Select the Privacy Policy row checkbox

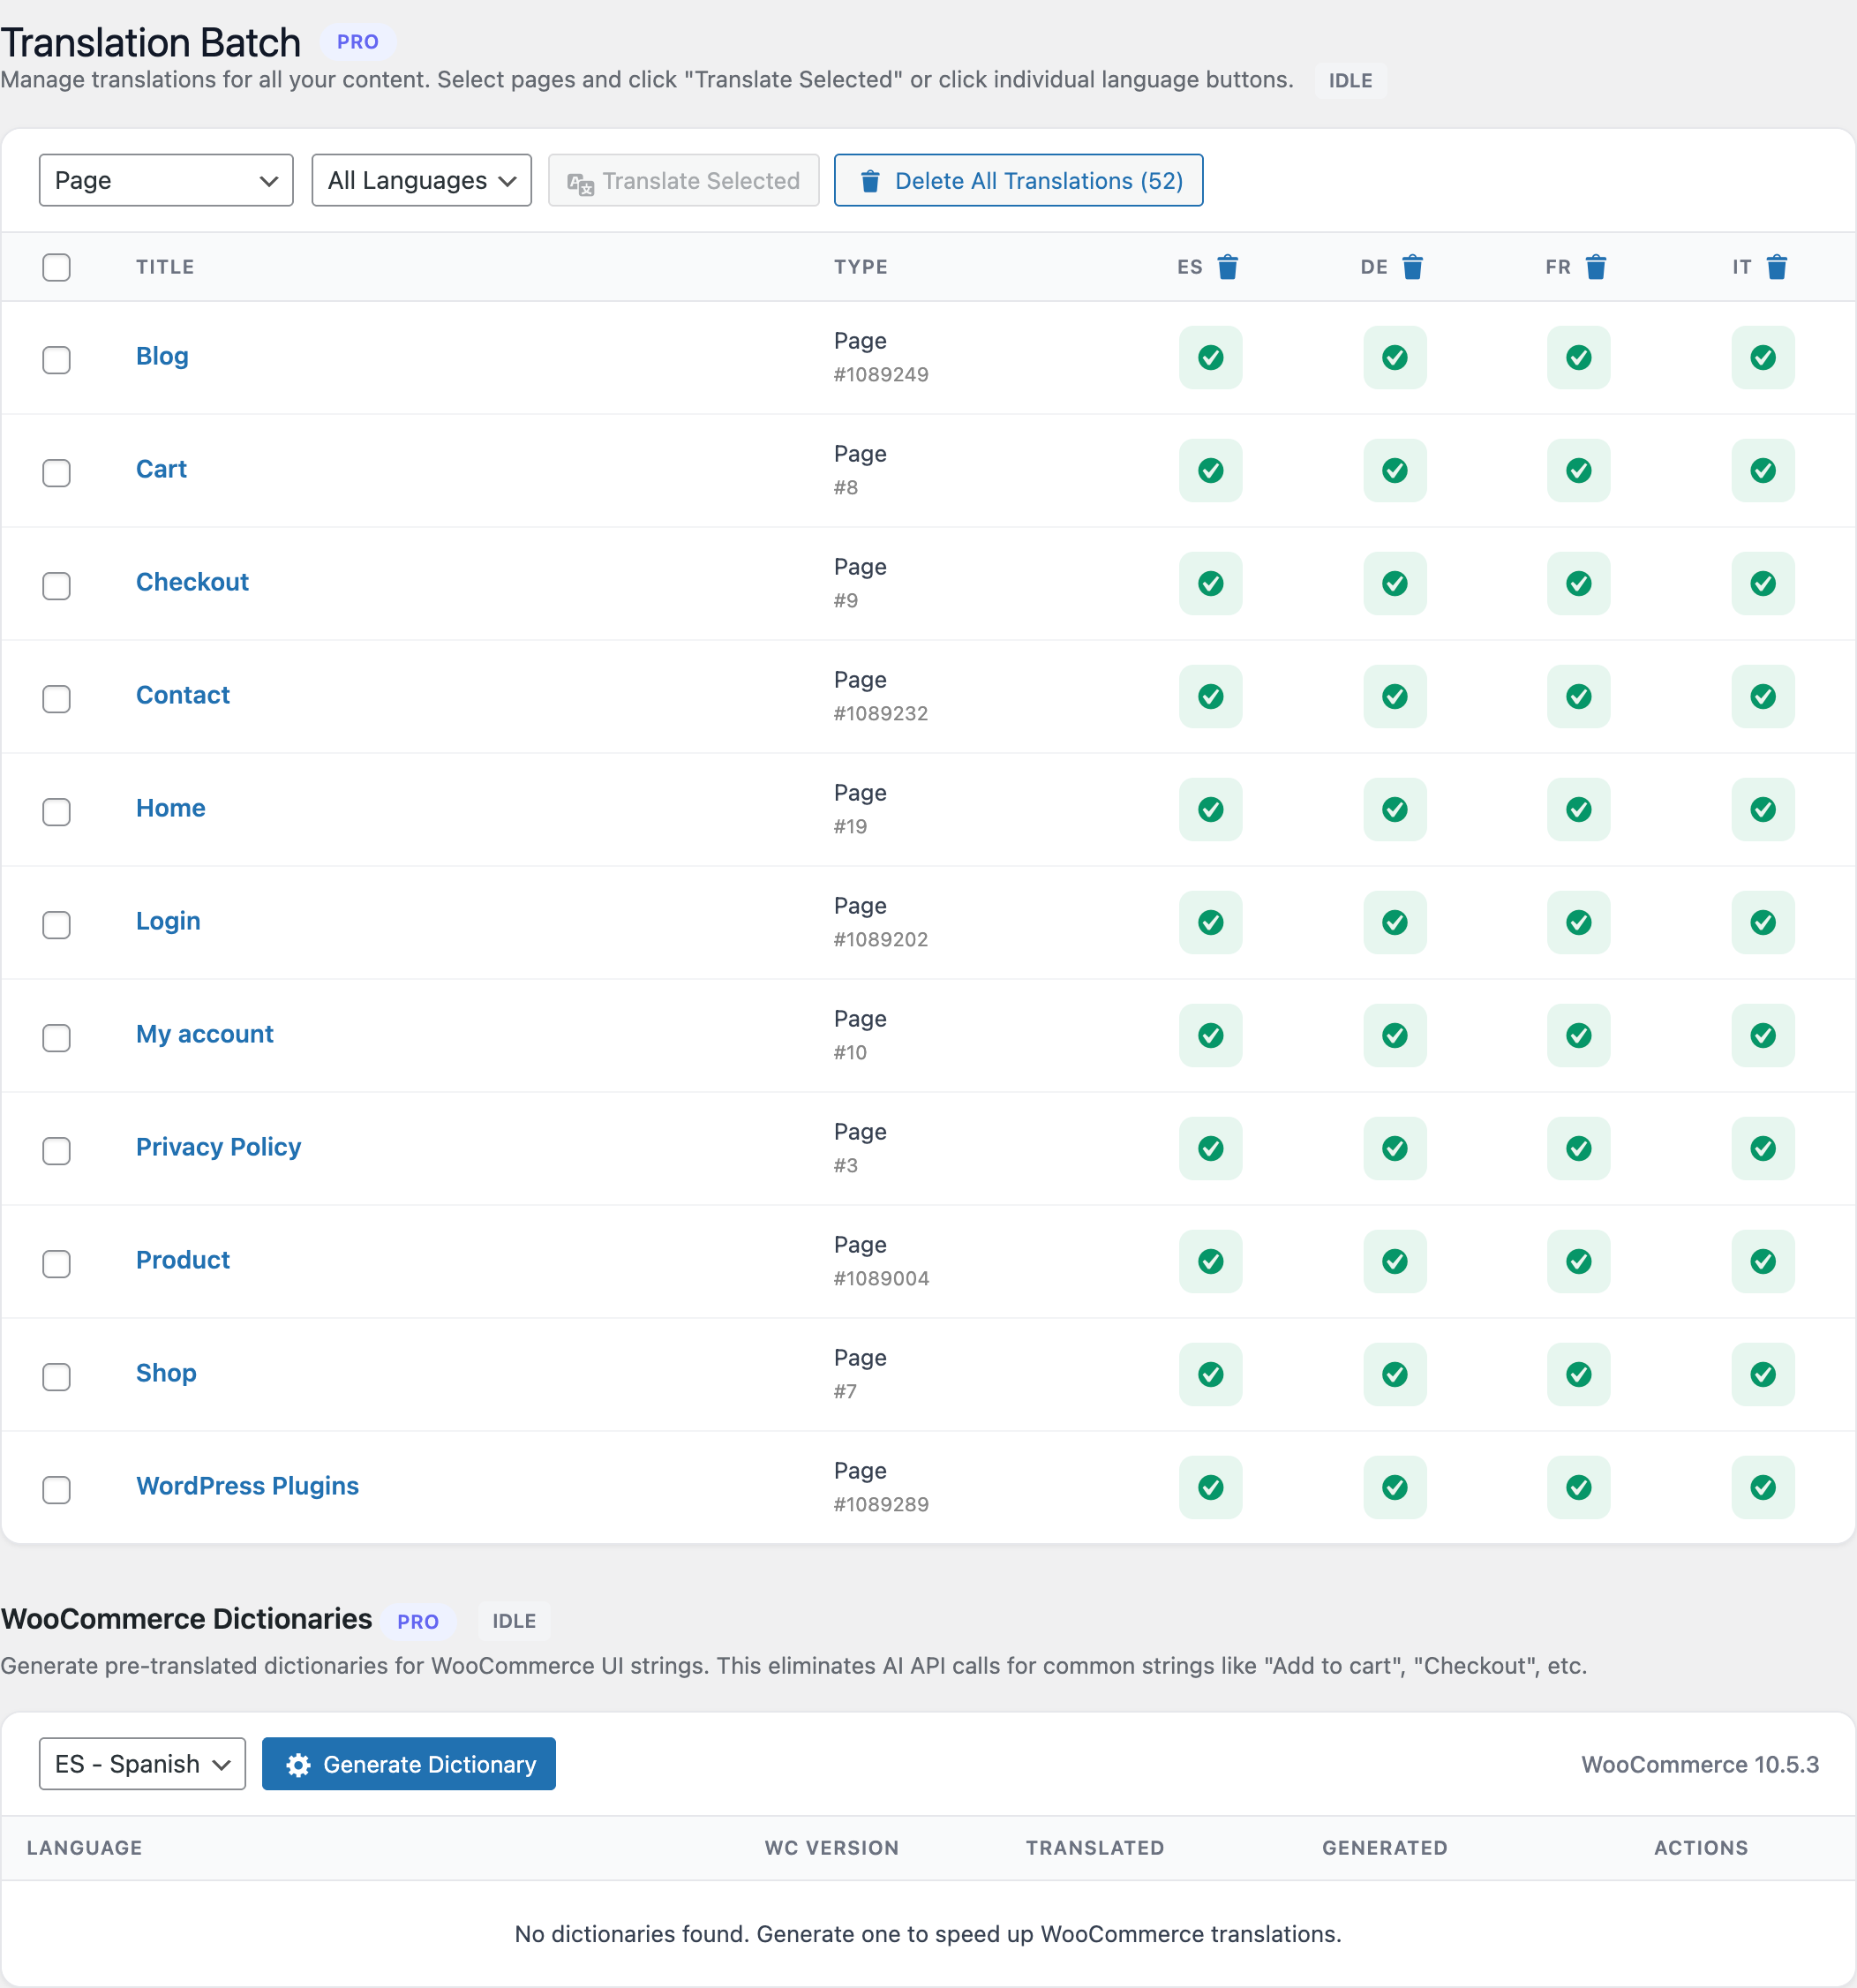pyautogui.click(x=57, y=1150)
